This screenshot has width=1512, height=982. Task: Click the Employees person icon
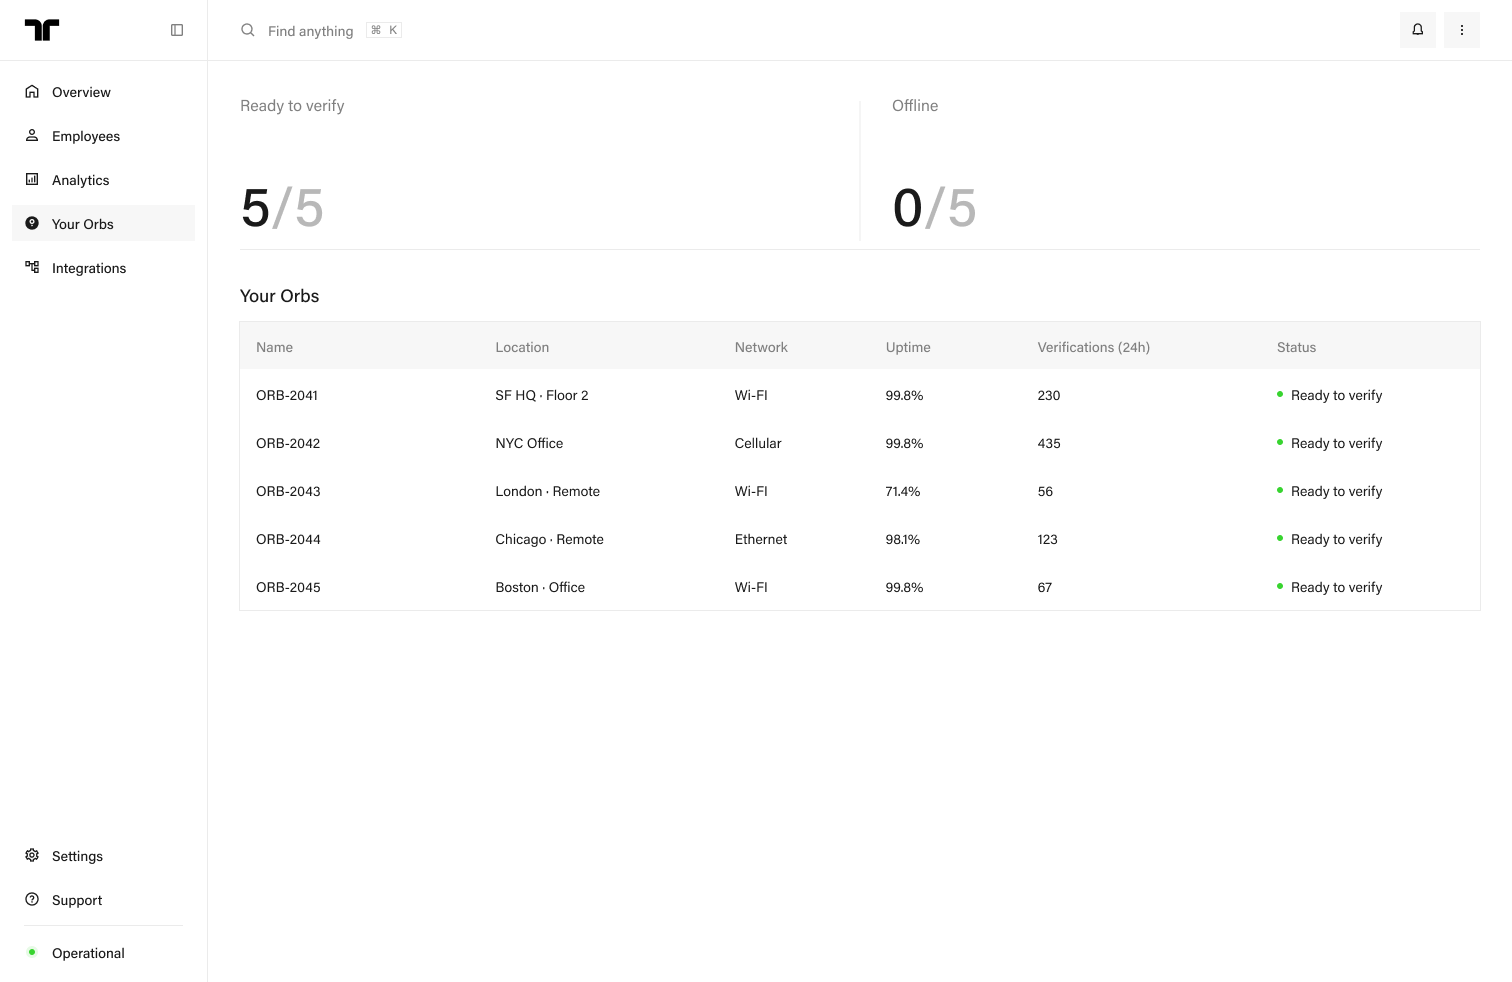pyautogui.click(x=32, y=136)
